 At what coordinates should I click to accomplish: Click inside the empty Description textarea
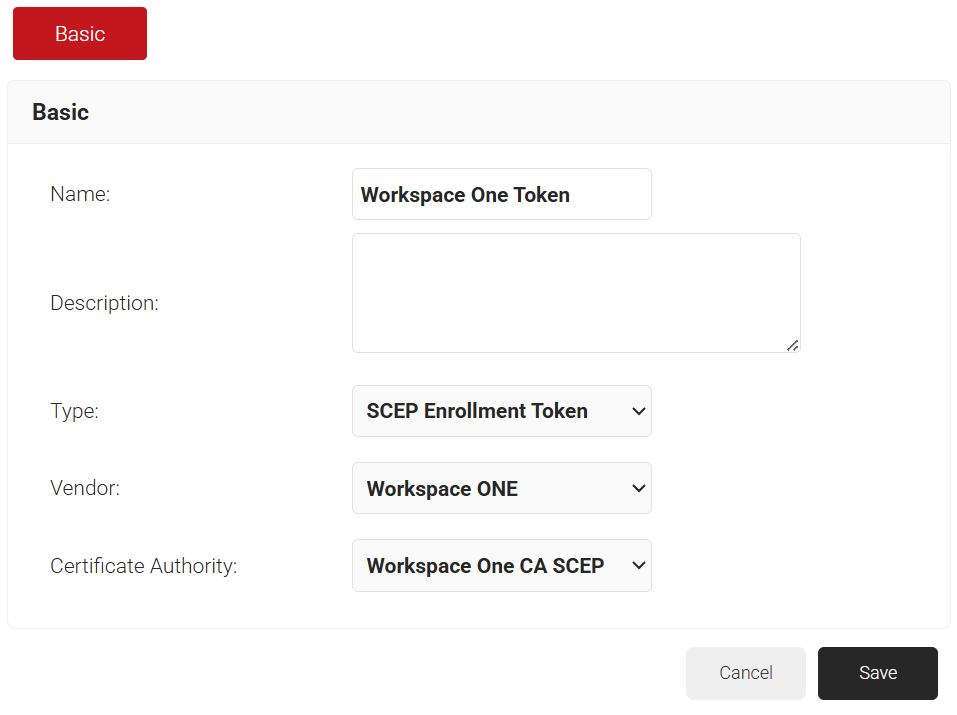576,293
